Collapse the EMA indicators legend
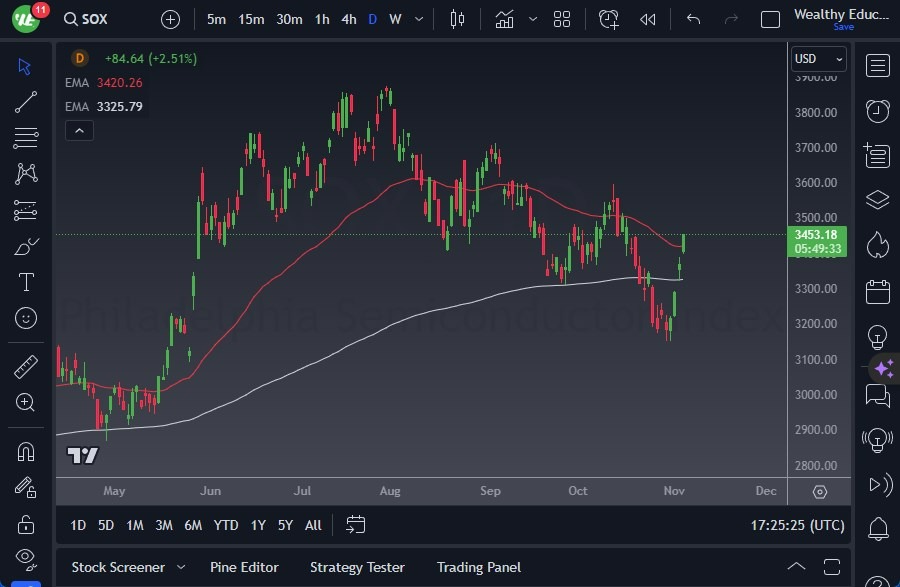The height and width of the screenshot is (587, 900). 79,130
